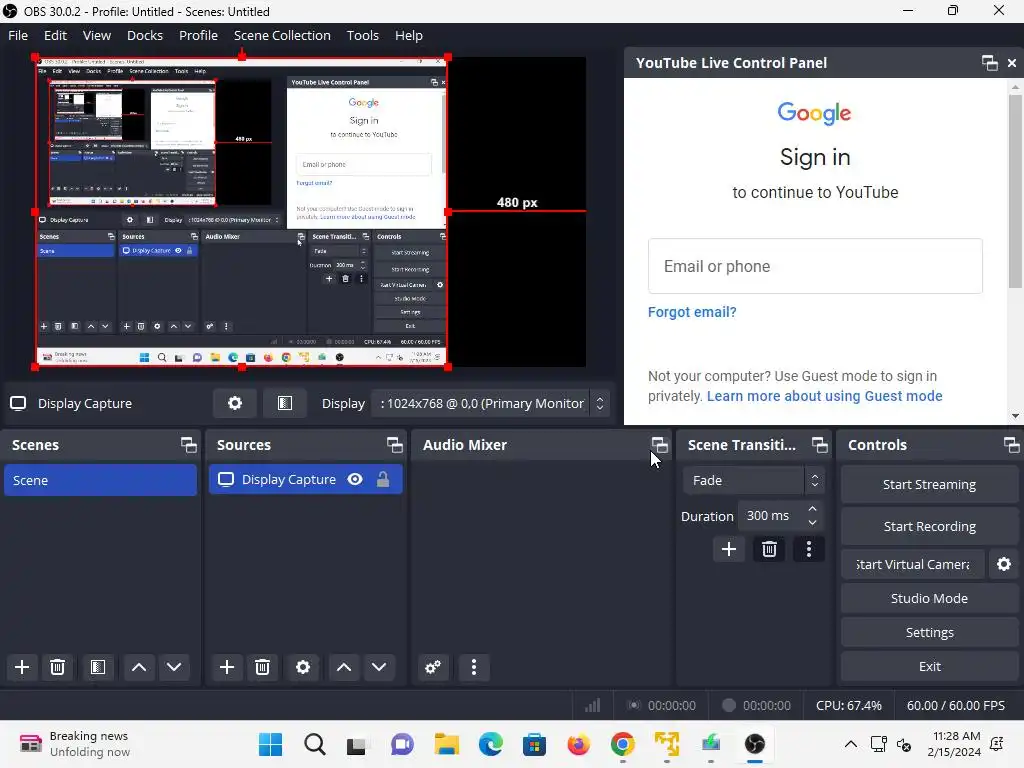Open the View menu

pyautogui.click(x=97, y=35)
